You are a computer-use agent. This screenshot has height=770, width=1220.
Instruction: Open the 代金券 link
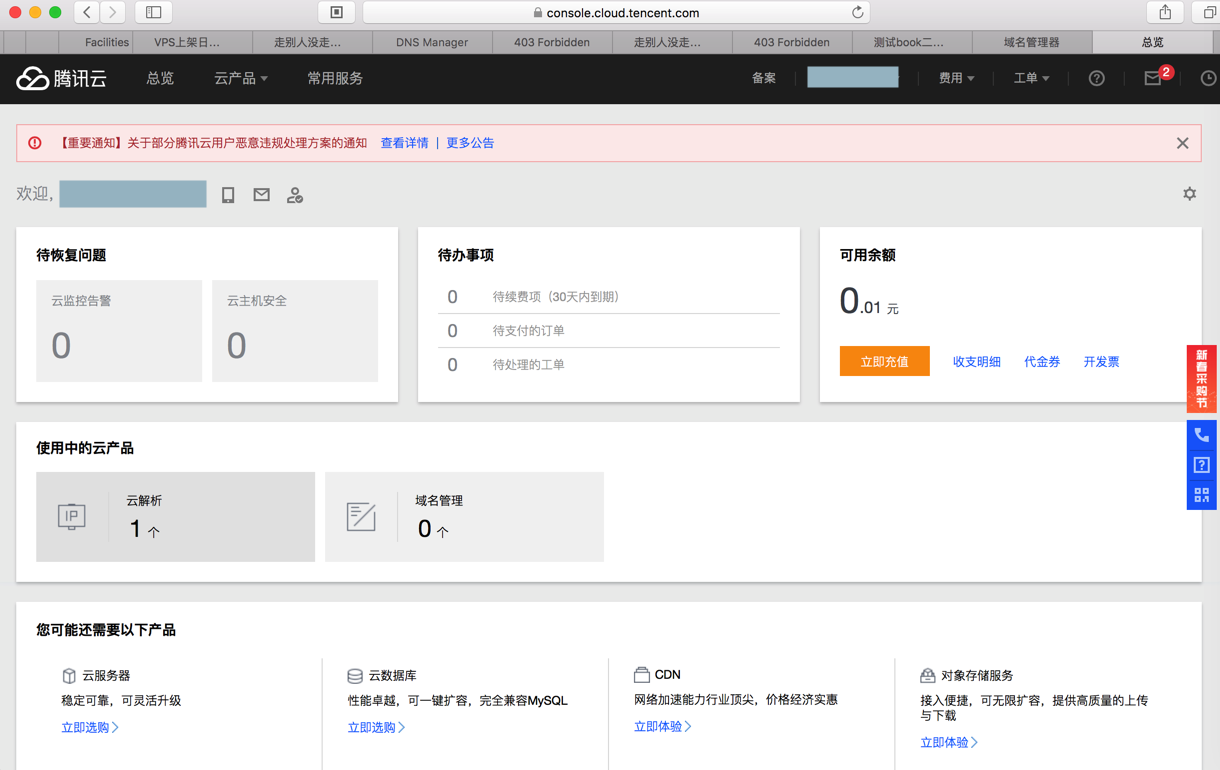[x=1042, y=362]
